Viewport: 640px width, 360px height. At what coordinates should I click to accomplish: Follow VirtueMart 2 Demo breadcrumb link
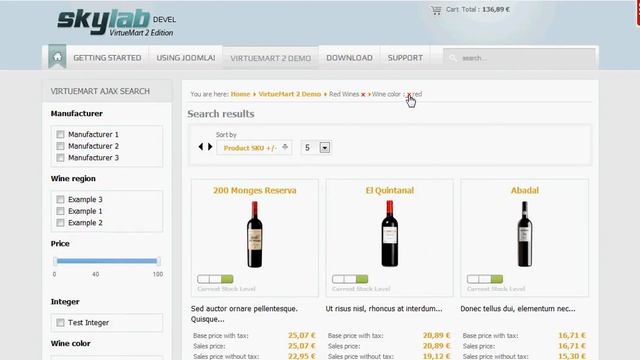click(x=290, y=94)
